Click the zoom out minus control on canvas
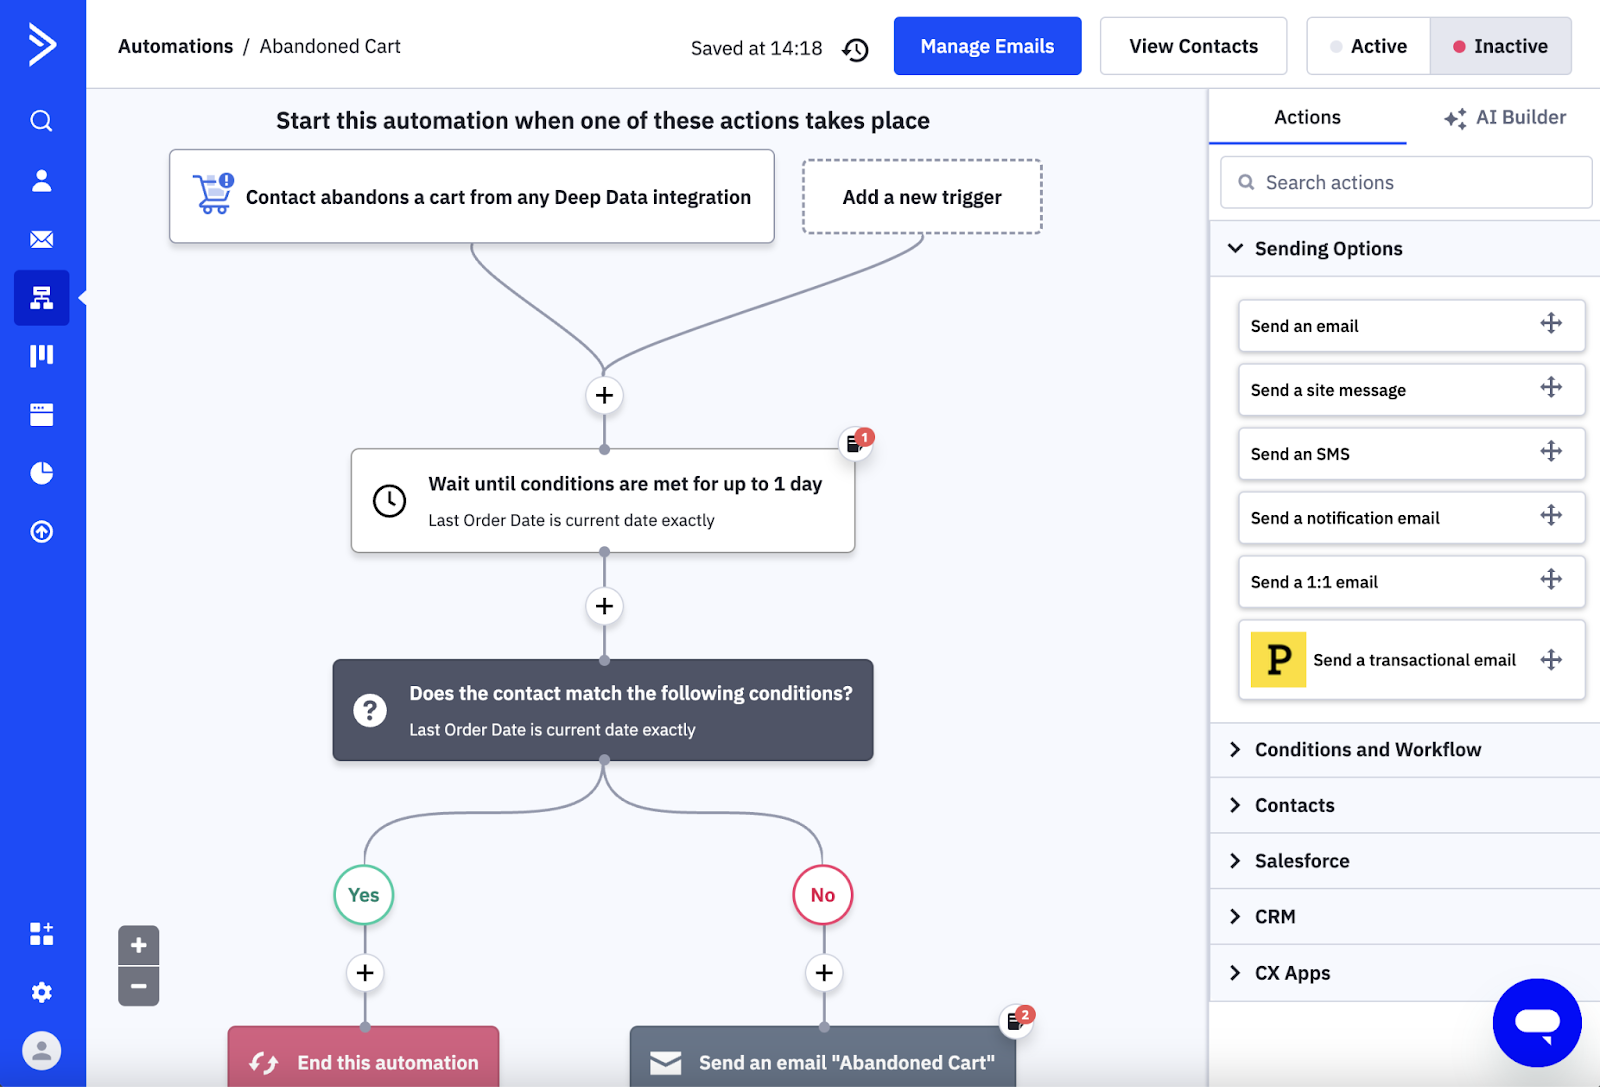1600x1087 pixels. 138,987
